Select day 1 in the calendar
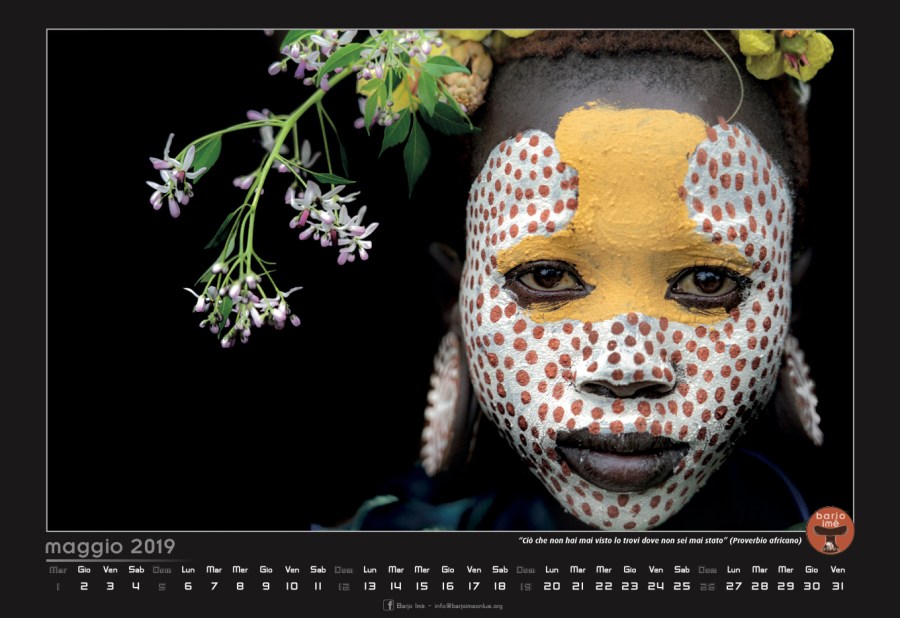Screen dimensions: 900x618 tap(58, 586)
